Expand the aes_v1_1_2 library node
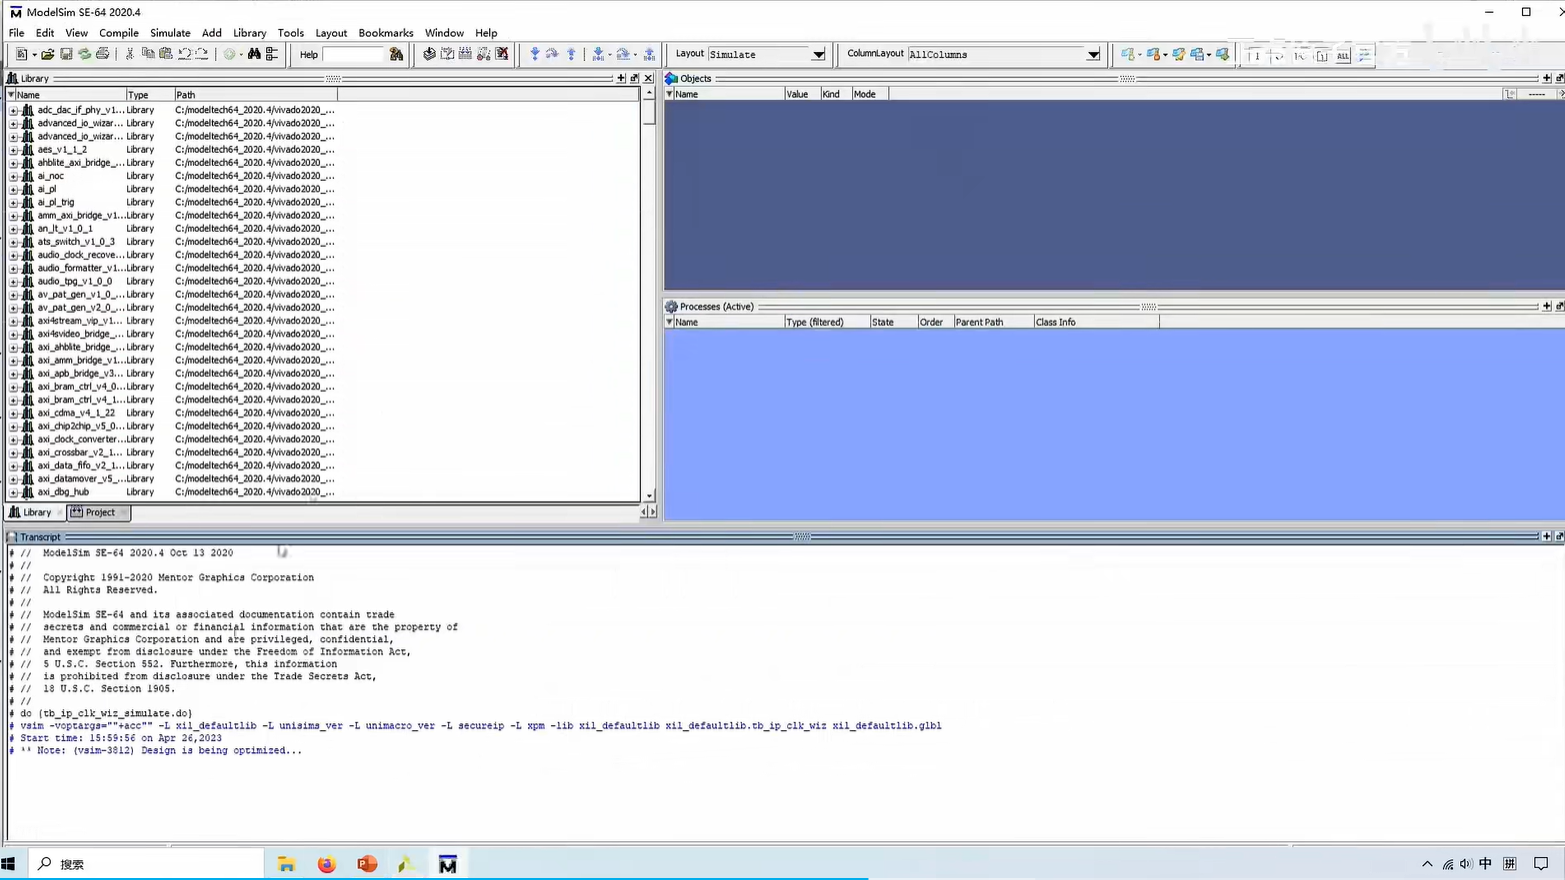Viewport: 1565px width, 880px height. pyautogui.click(x=14, y=150)
